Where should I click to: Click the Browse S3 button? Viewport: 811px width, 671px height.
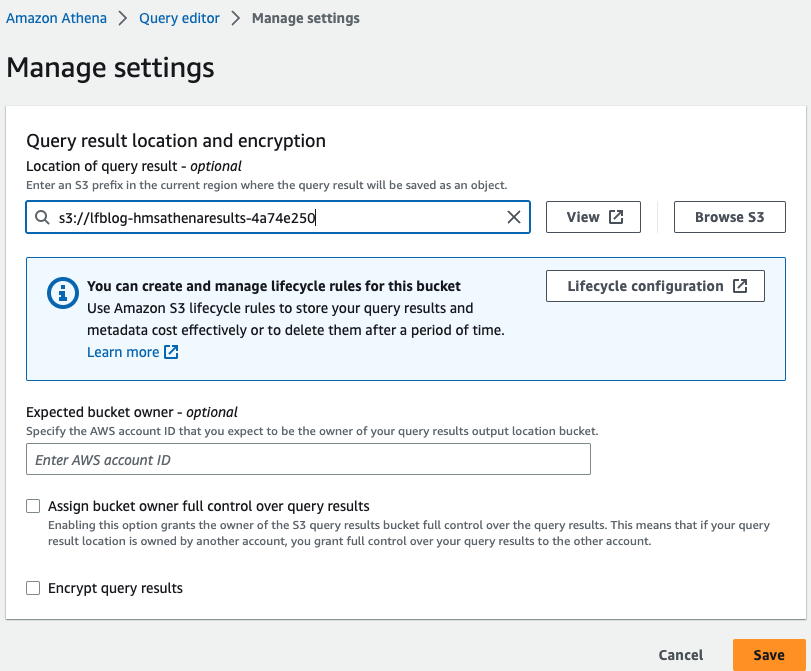pos(729,217)
